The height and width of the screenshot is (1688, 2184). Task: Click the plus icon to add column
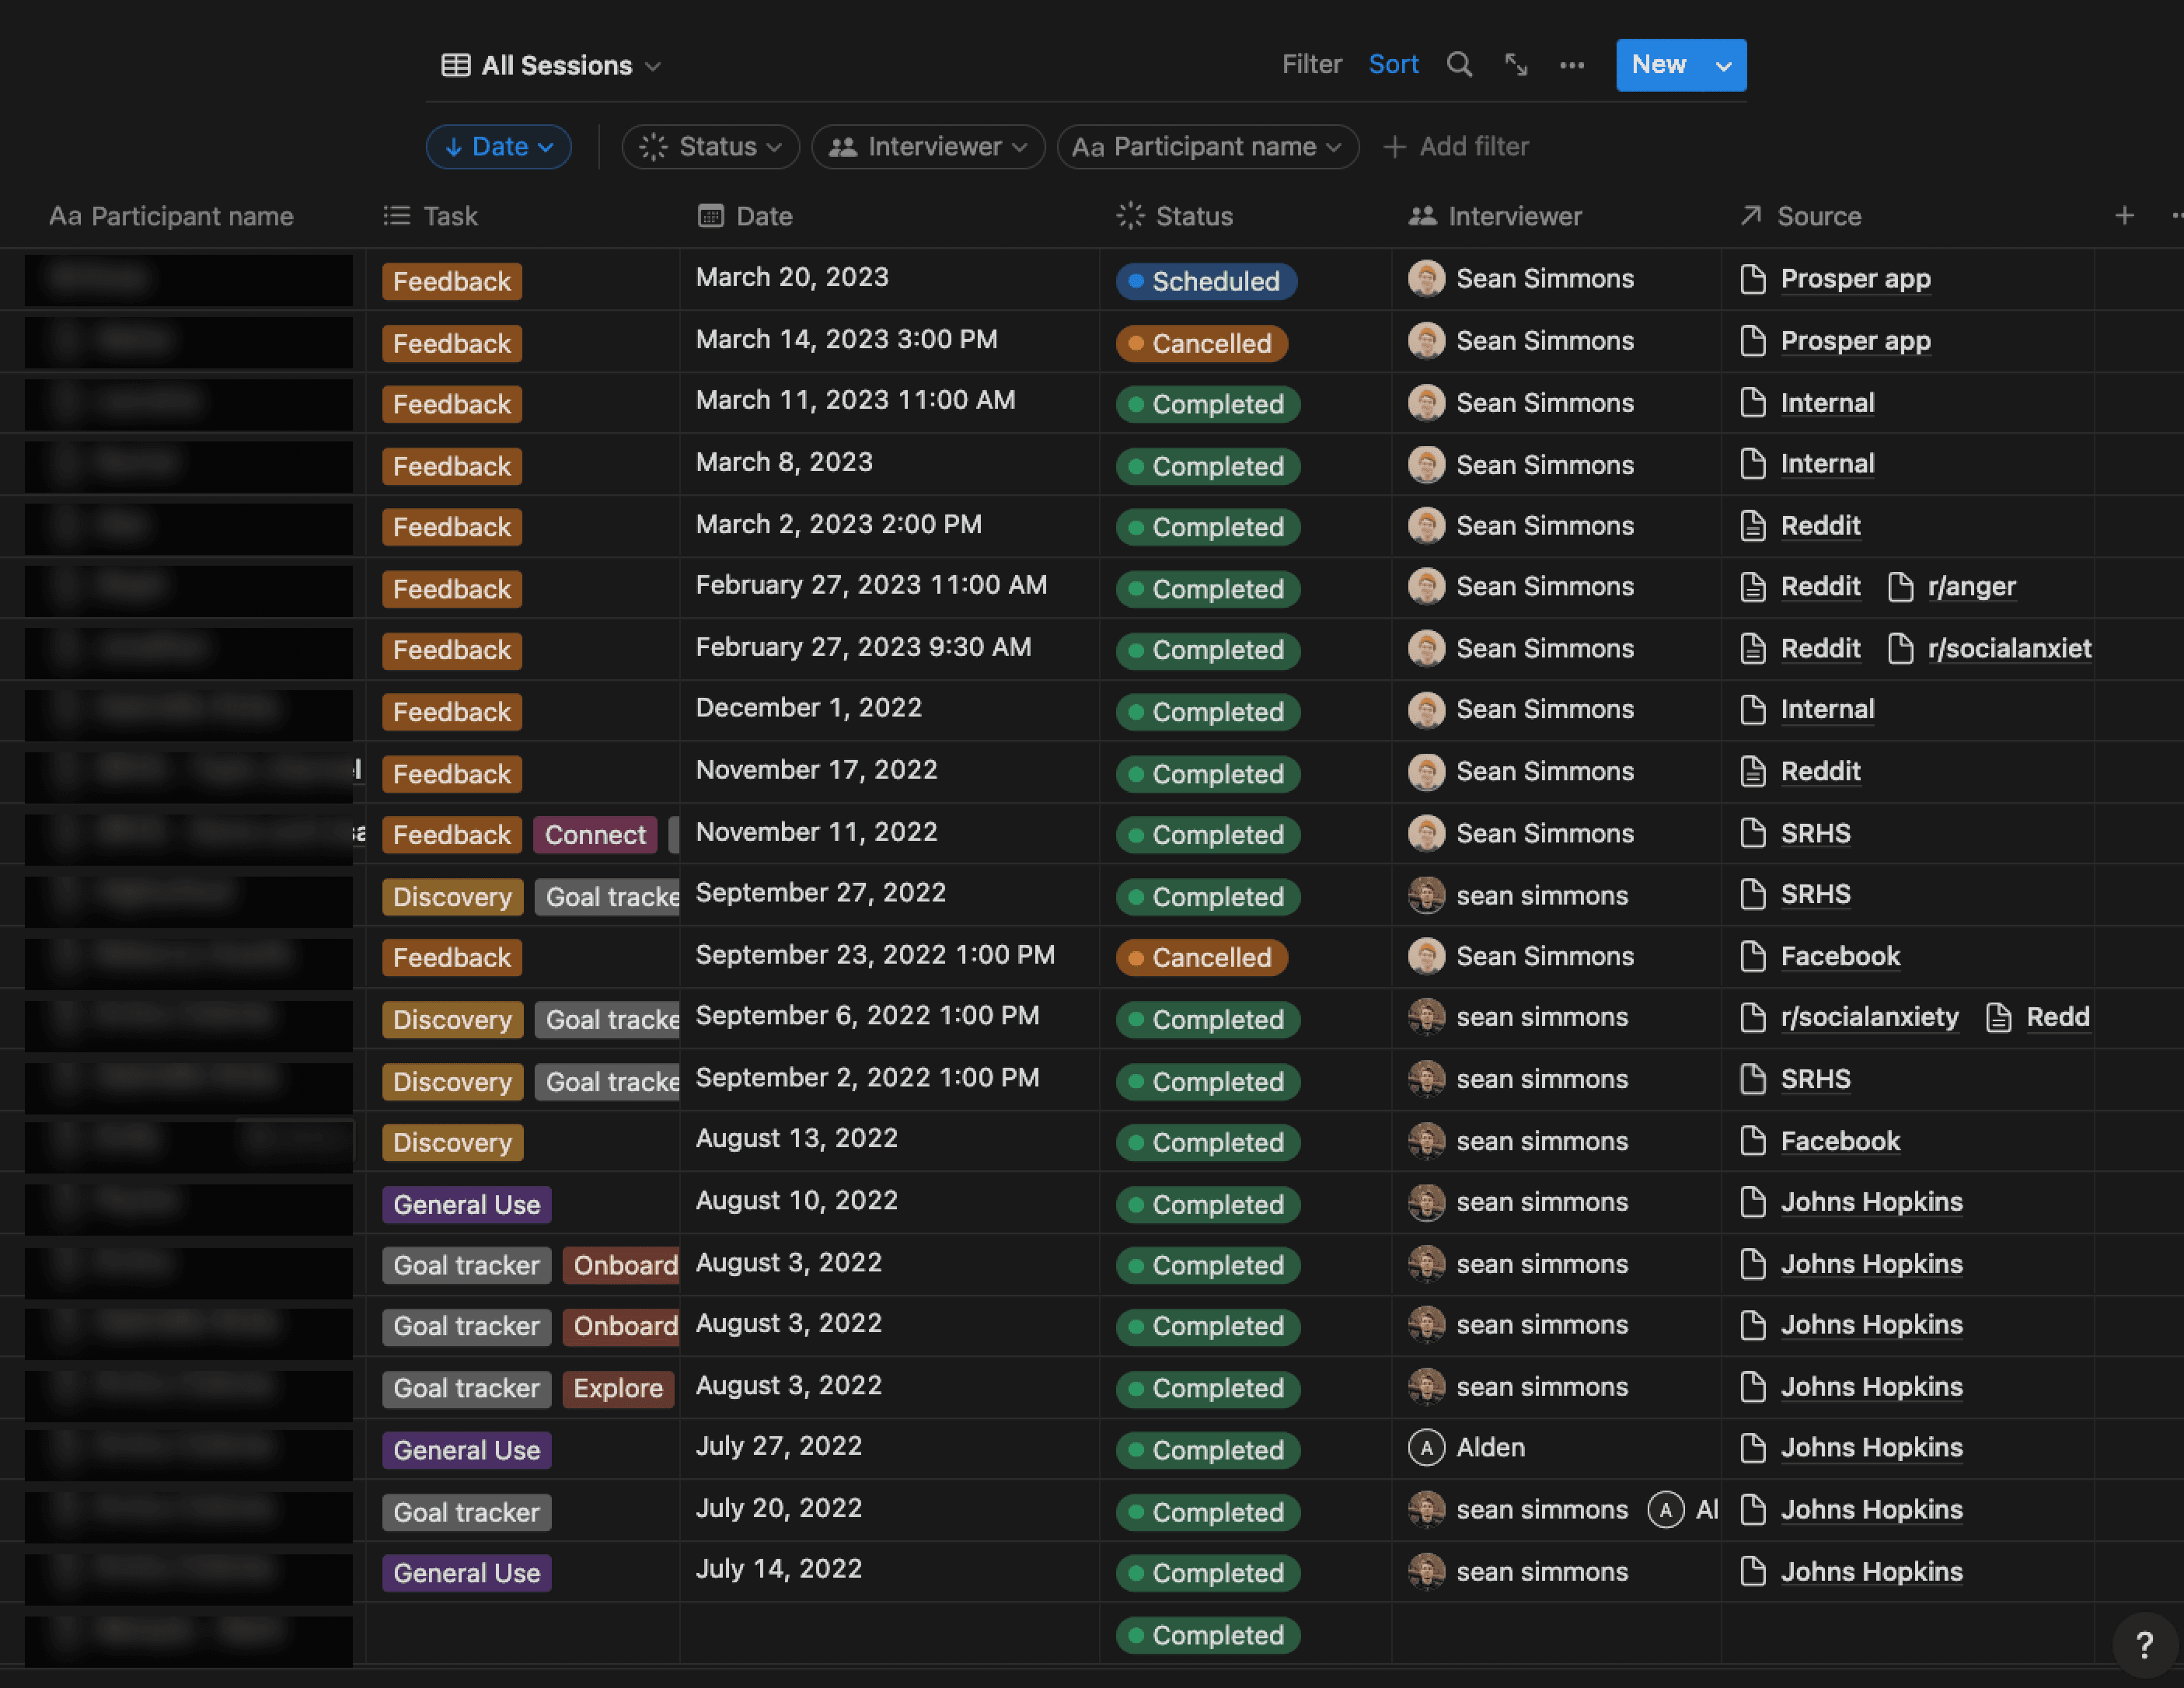2124,216
